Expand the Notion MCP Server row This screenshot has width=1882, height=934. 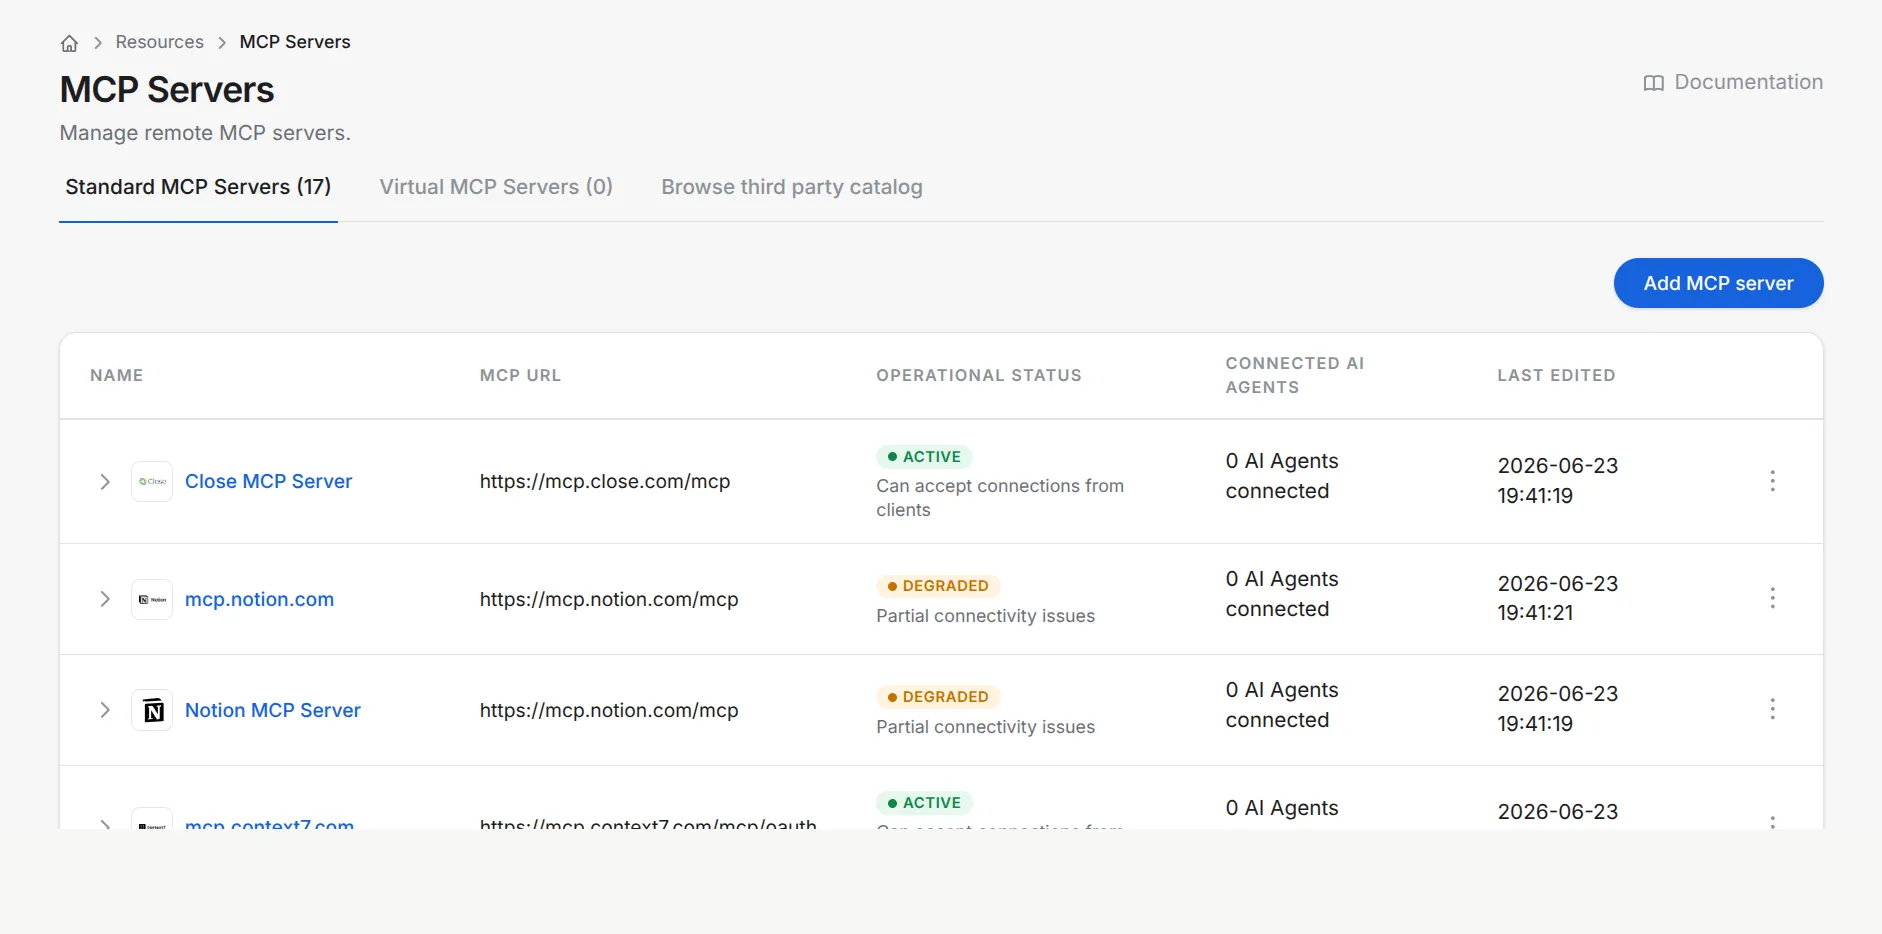[105, 710]
